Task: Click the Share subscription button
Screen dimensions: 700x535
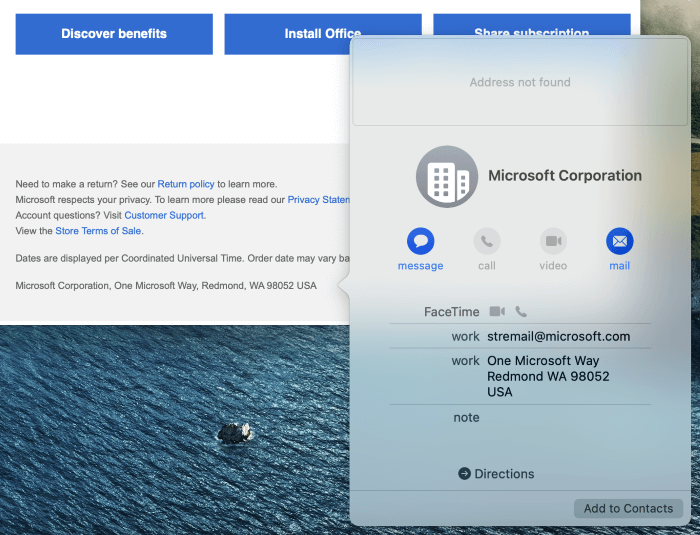Action: 532,25
